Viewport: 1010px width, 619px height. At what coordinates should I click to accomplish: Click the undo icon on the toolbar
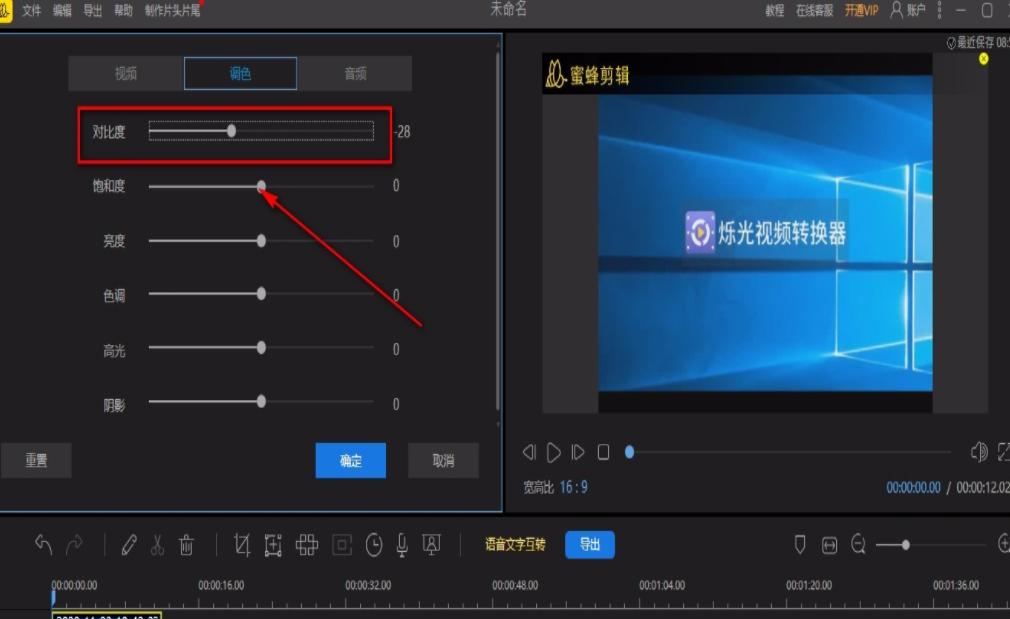(x=42, y=544)
